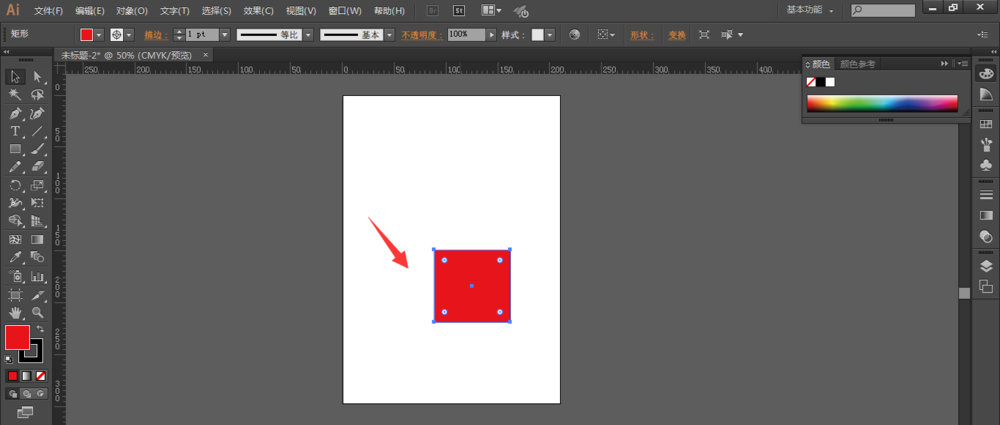The image size is (1000, 425).
Task: Select the Column Graph tool
Action: [38, 276]
